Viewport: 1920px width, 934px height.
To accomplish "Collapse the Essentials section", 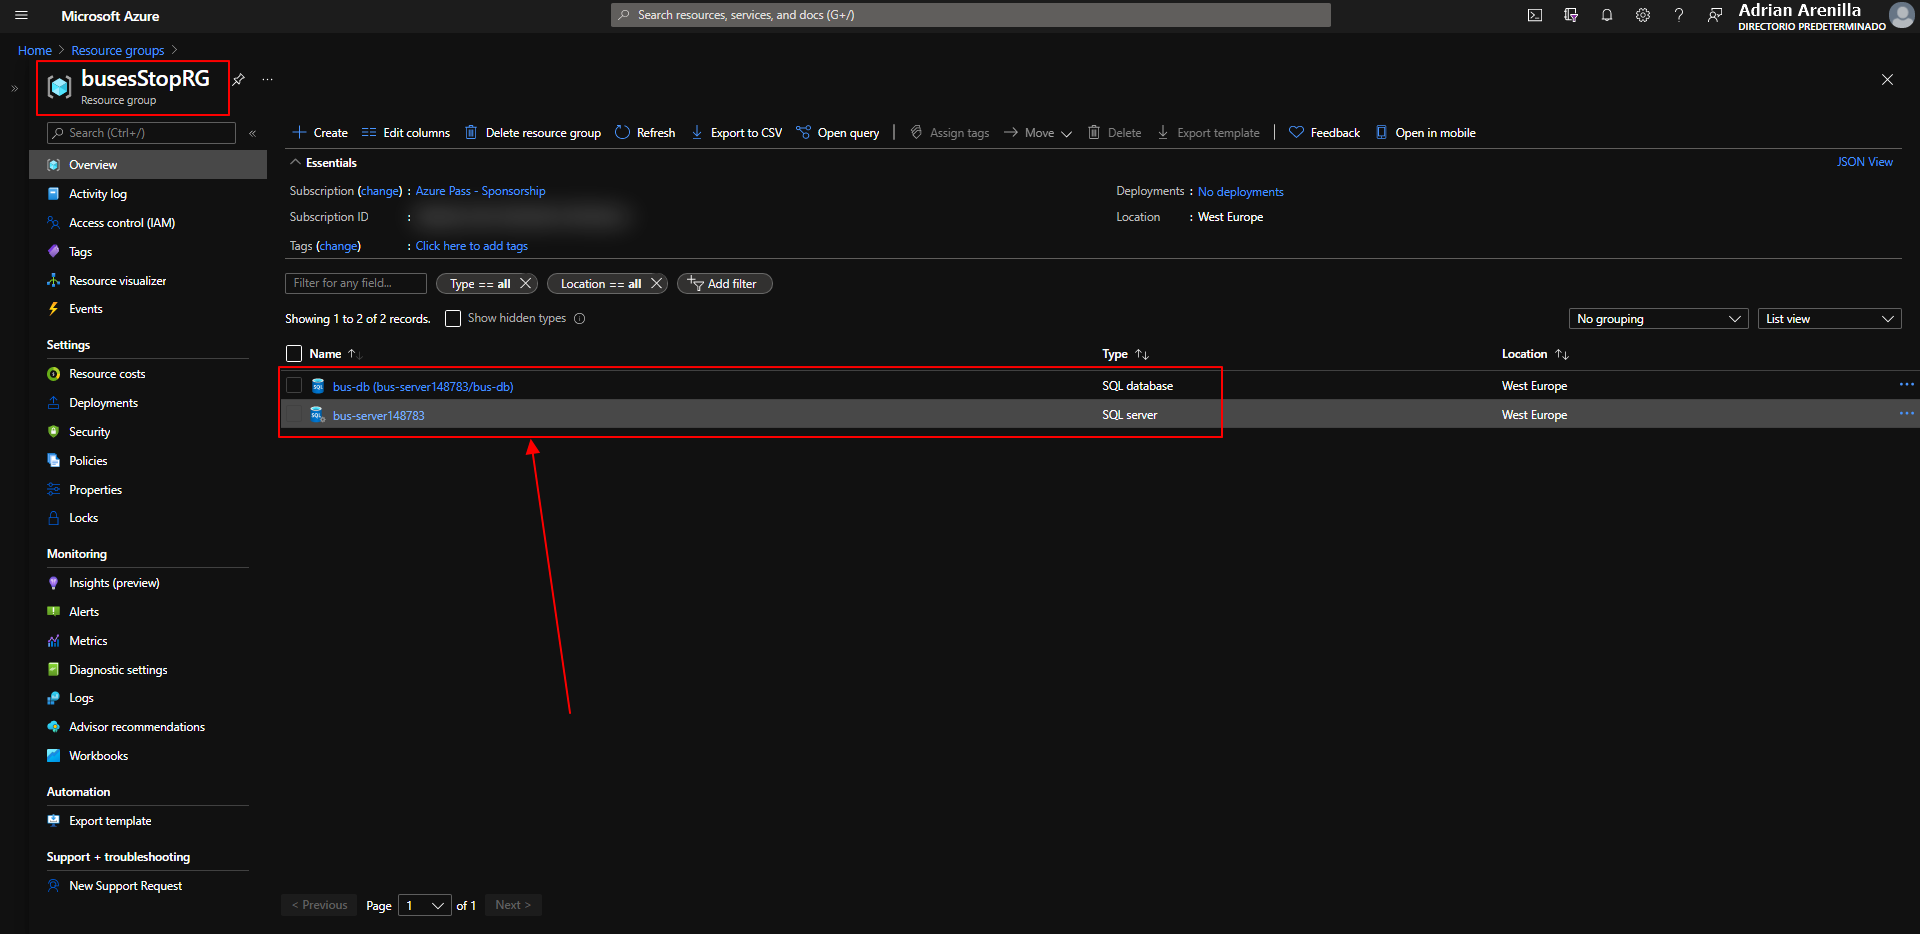I will click(323, 163).
